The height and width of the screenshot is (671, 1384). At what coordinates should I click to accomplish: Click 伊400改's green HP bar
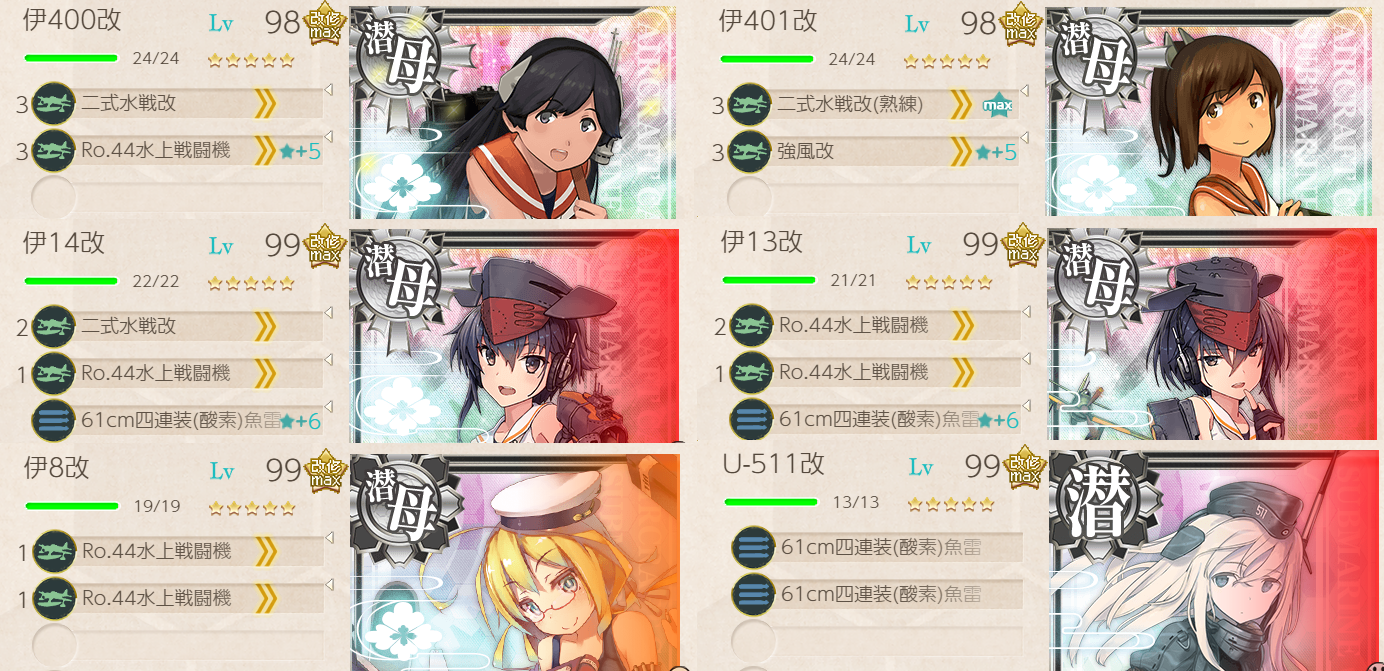coord(71,58)
